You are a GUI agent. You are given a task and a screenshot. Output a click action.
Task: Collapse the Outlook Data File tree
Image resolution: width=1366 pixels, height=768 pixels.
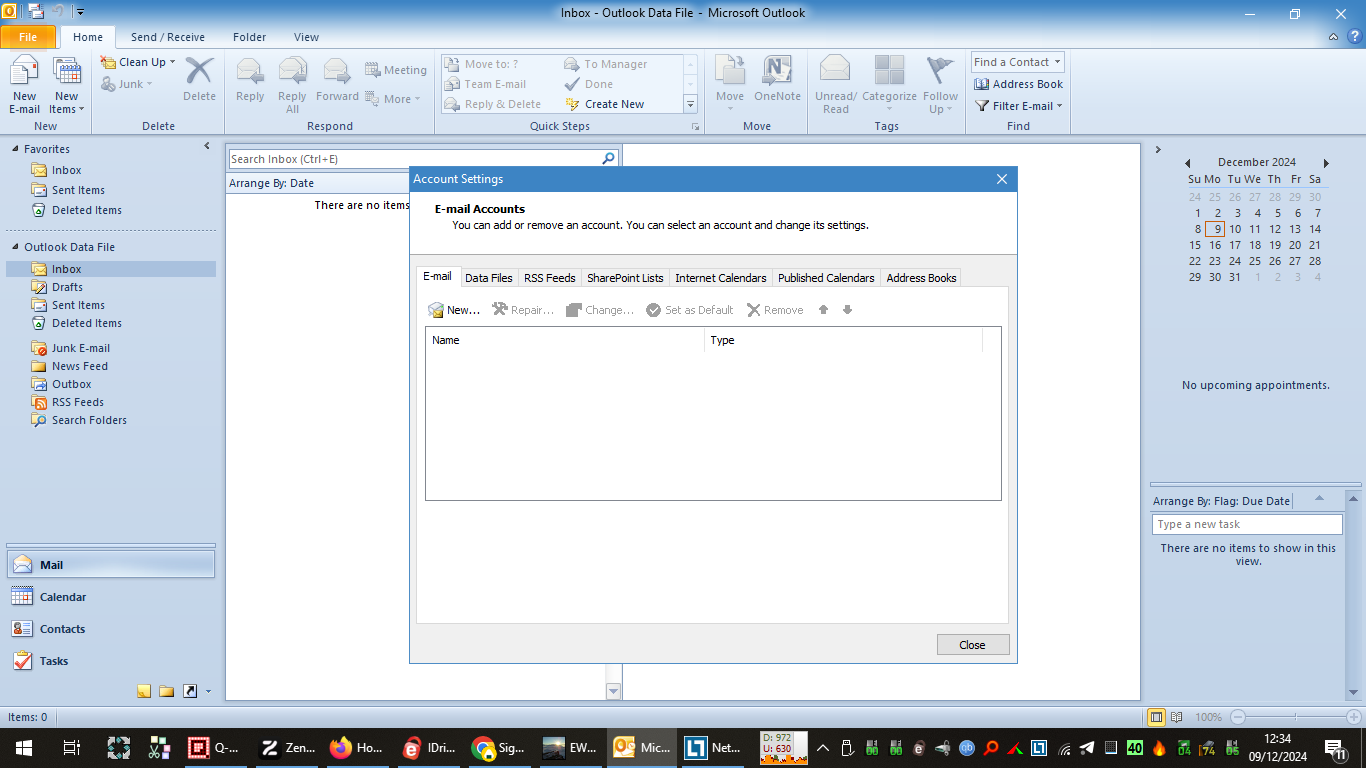tap(15, 247)
